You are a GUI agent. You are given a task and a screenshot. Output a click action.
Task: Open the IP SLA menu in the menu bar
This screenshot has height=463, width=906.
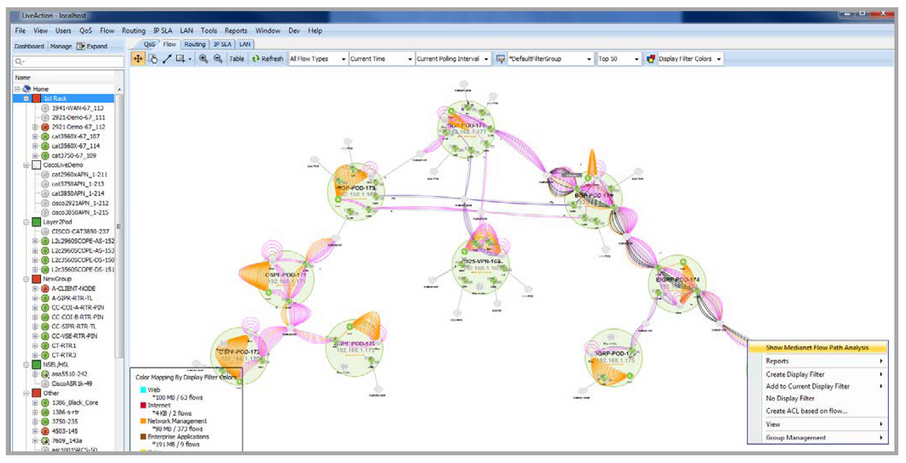[163, 31]
